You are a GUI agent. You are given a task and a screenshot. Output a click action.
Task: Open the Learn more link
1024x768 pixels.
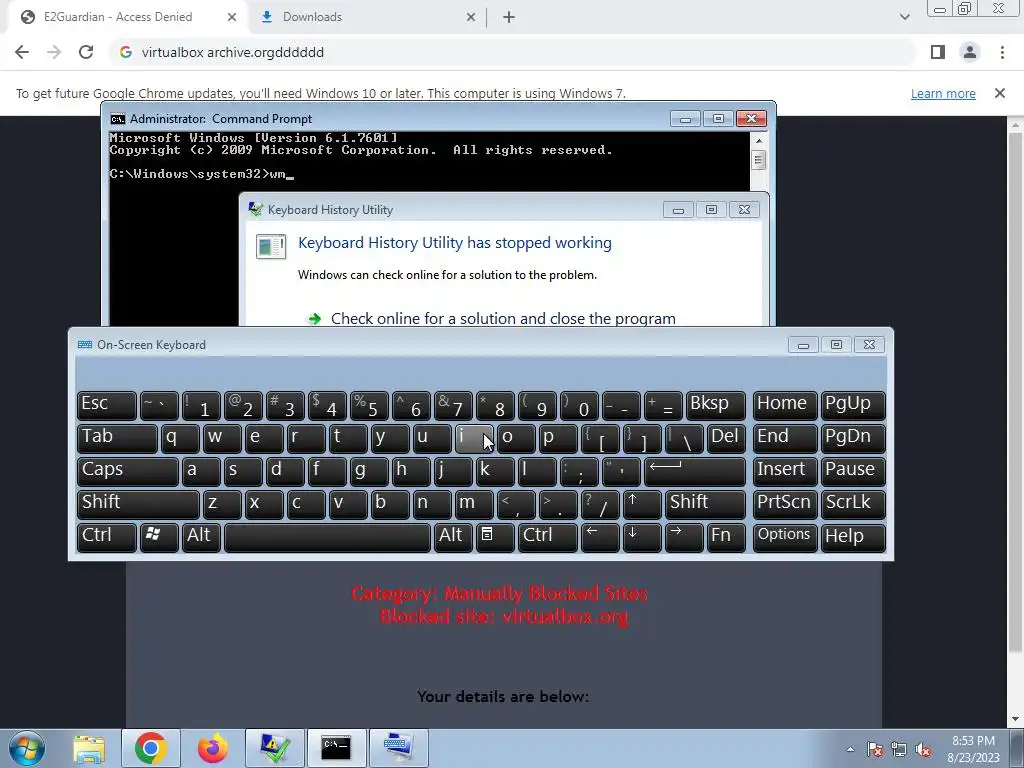(943, 93)
